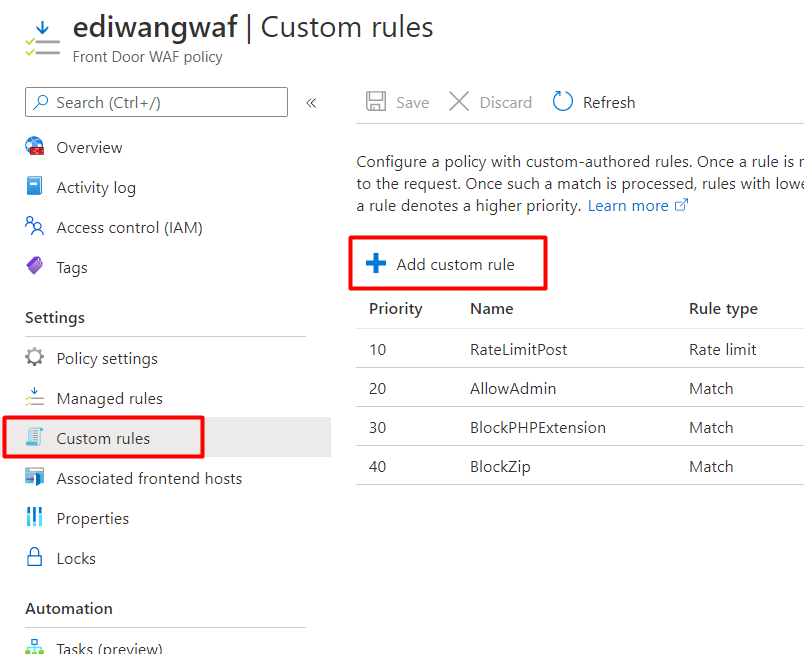Click the Activity log book icon
The width and height of the screenshot is (804, 654).
[34, 186]
